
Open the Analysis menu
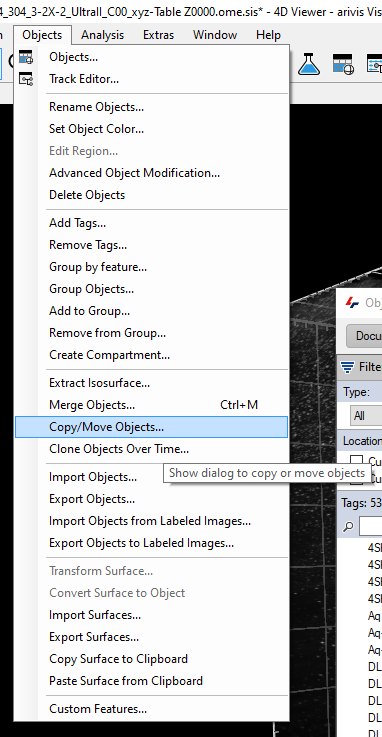click(x=102, y=35)
